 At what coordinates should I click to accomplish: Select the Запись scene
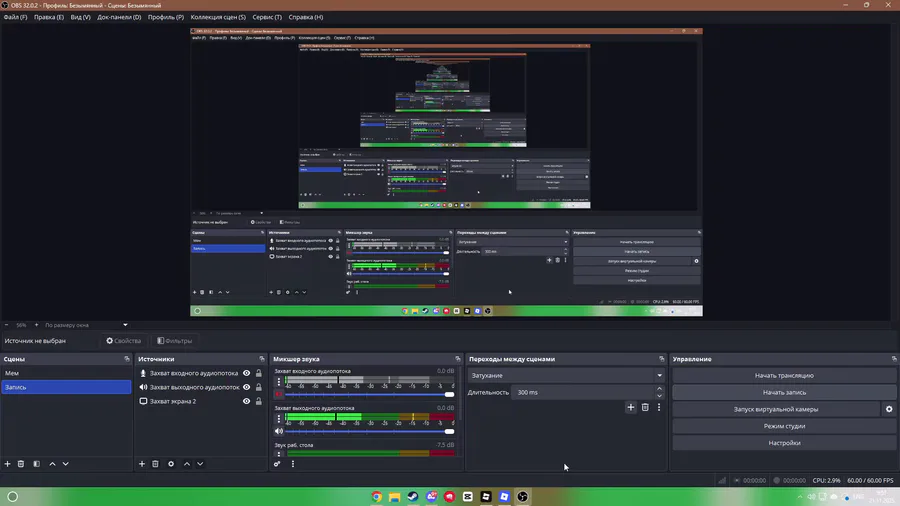66,387
